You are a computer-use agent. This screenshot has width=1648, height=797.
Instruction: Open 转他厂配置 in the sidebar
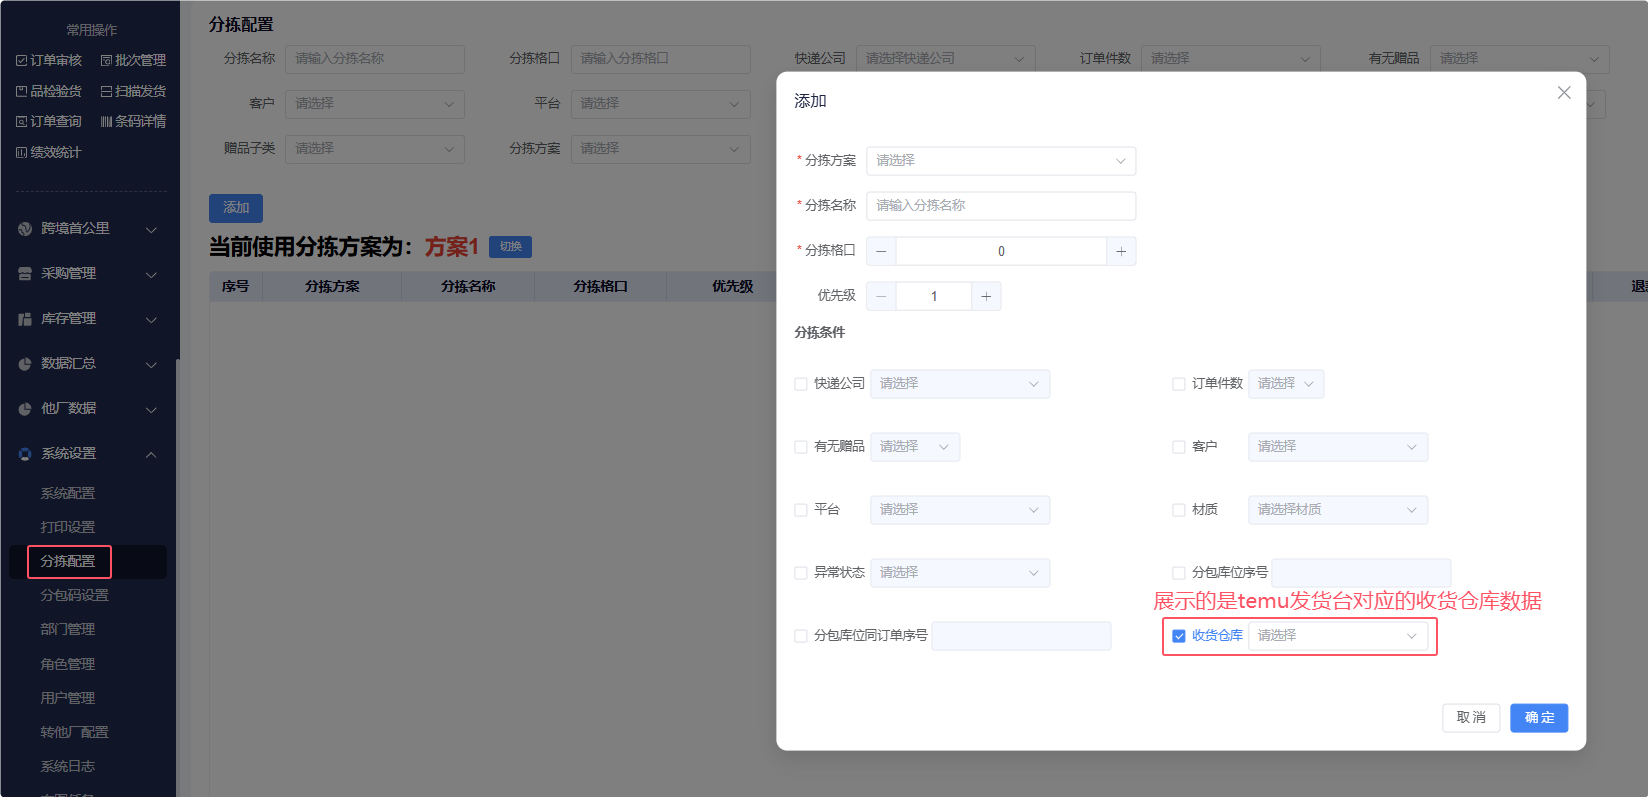click(75, 733)
